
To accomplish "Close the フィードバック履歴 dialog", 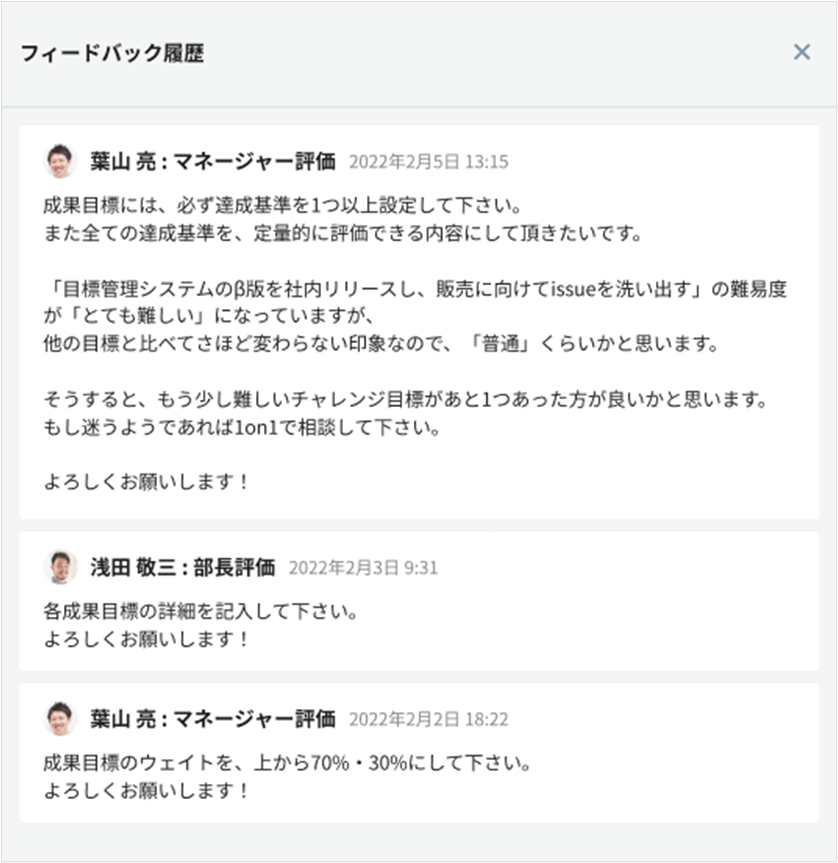I will tap(800, 51).
